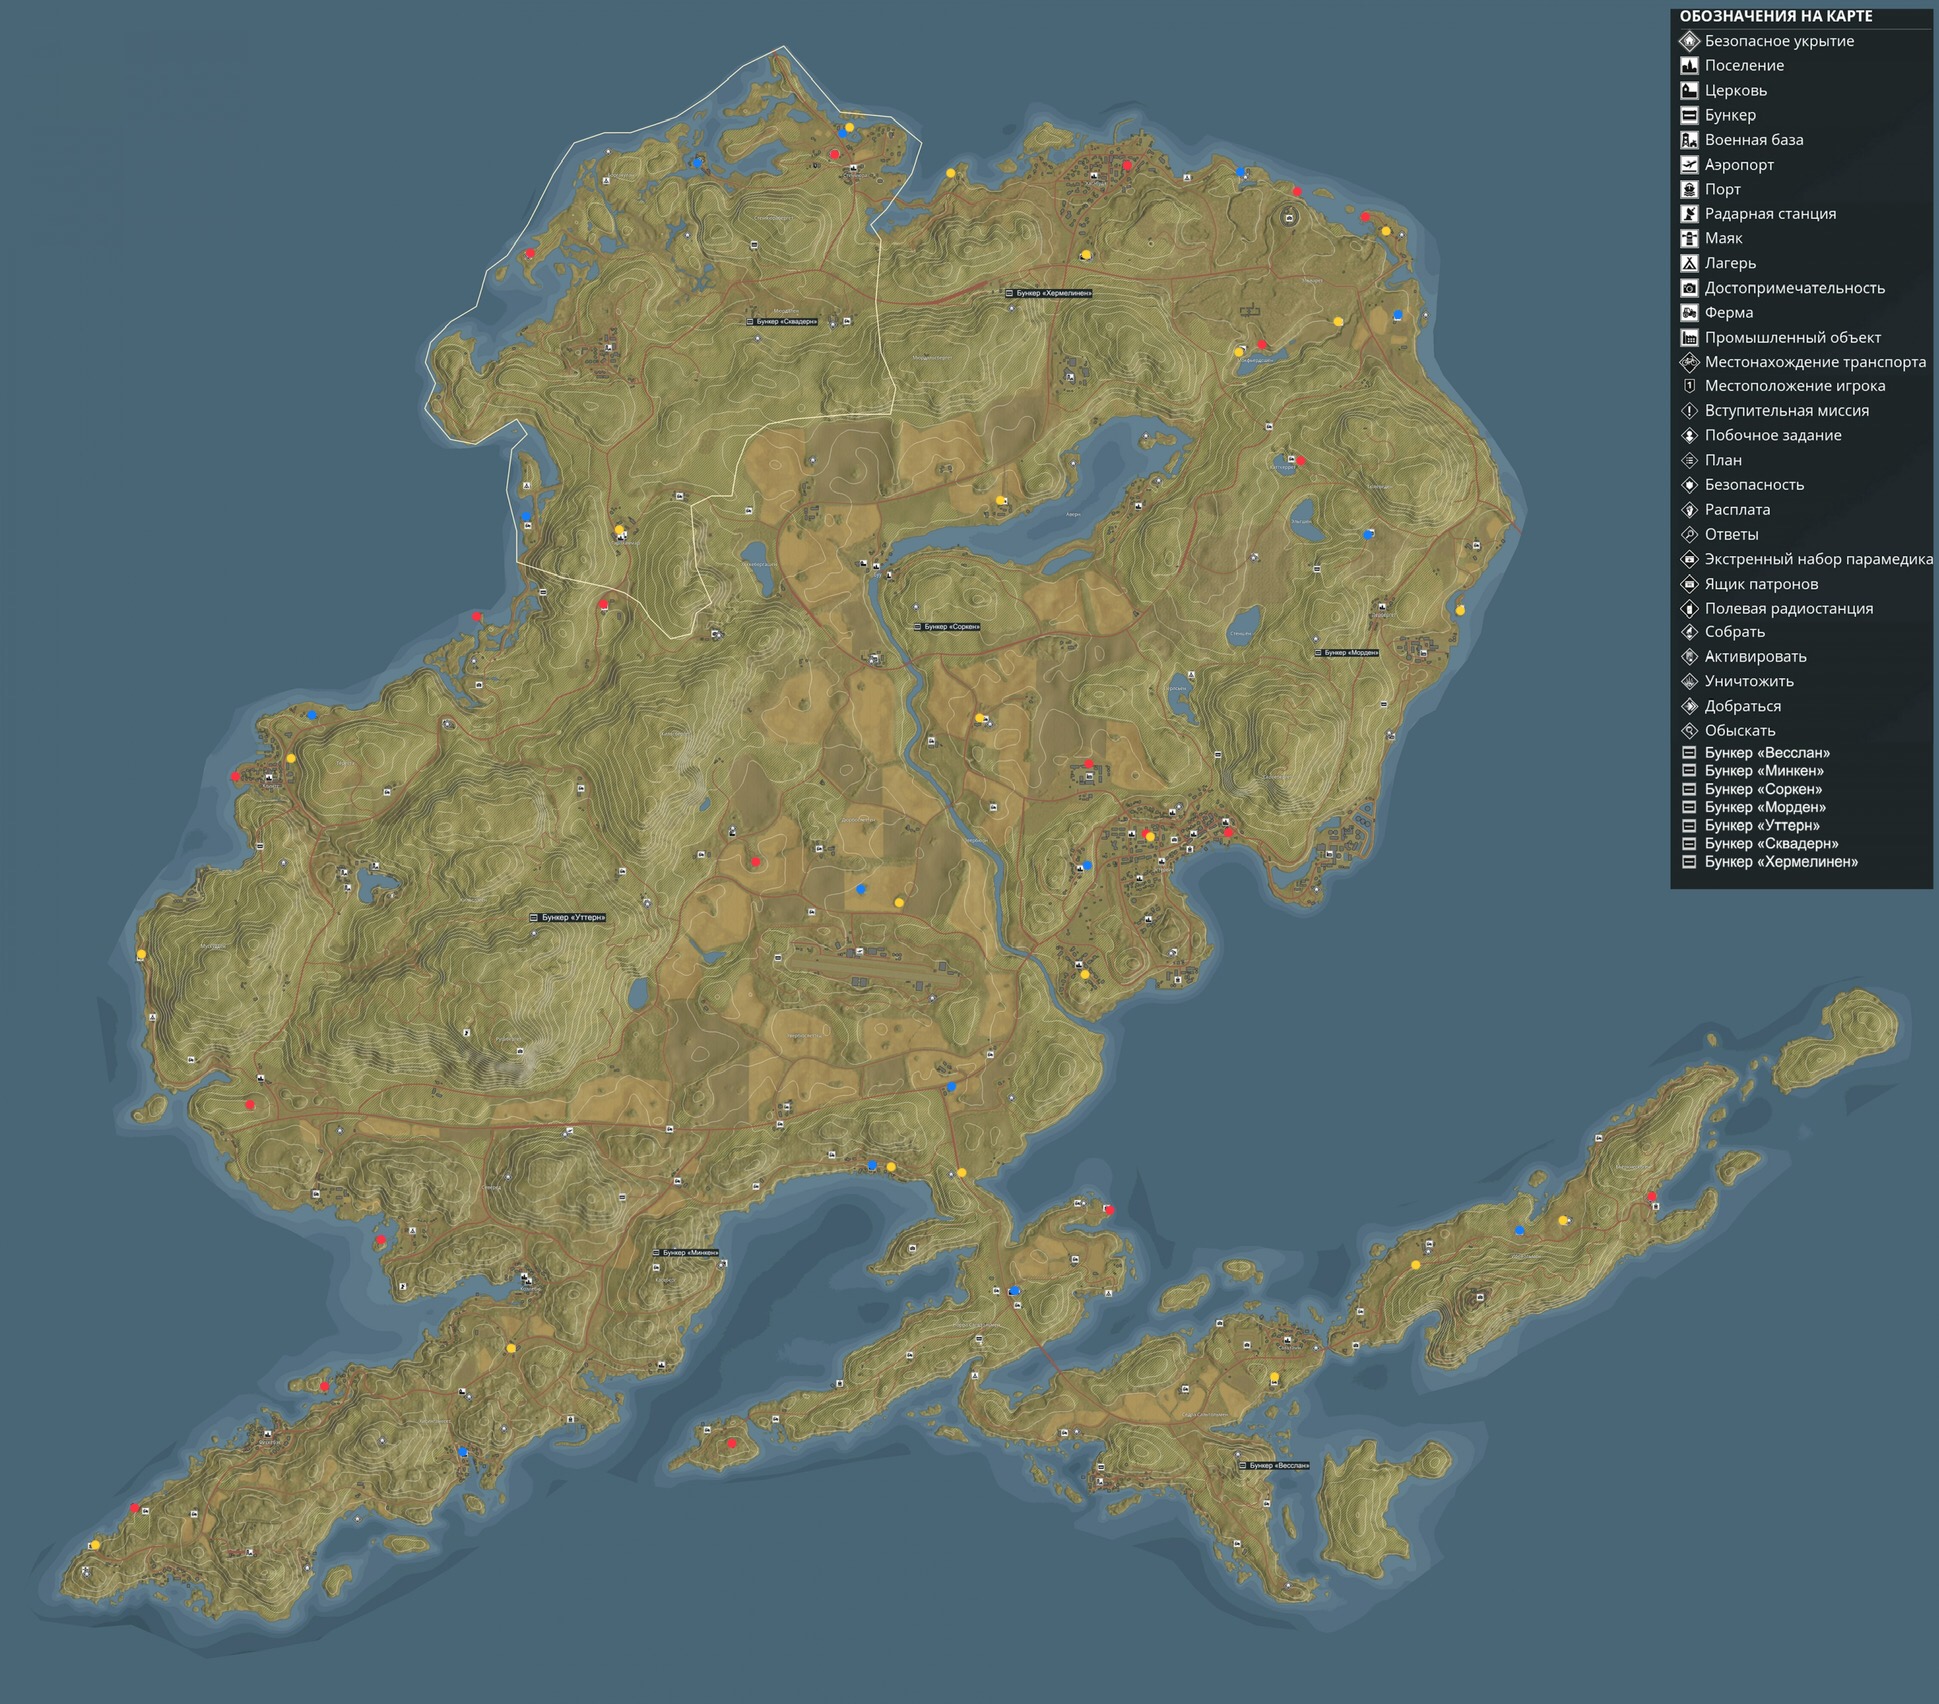Click the Маяк lighthouse icon in legend
Screen dimensions: 1939x1704
point(1689,238)
